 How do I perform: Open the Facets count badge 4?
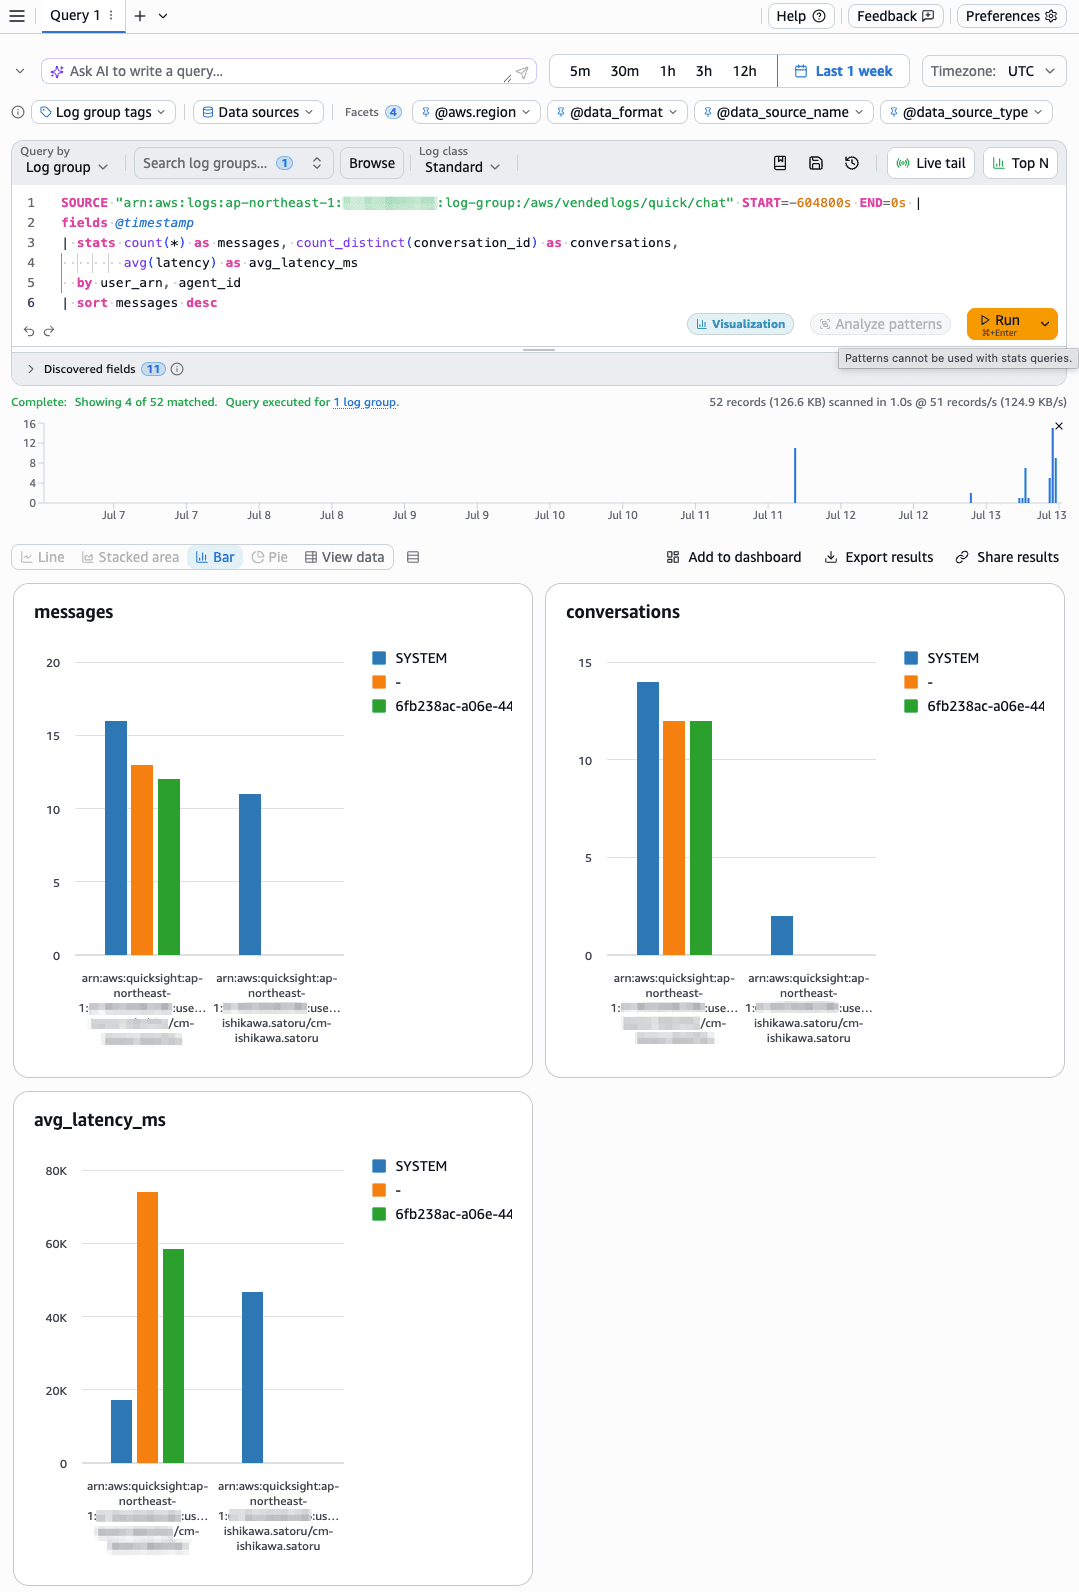394,112
